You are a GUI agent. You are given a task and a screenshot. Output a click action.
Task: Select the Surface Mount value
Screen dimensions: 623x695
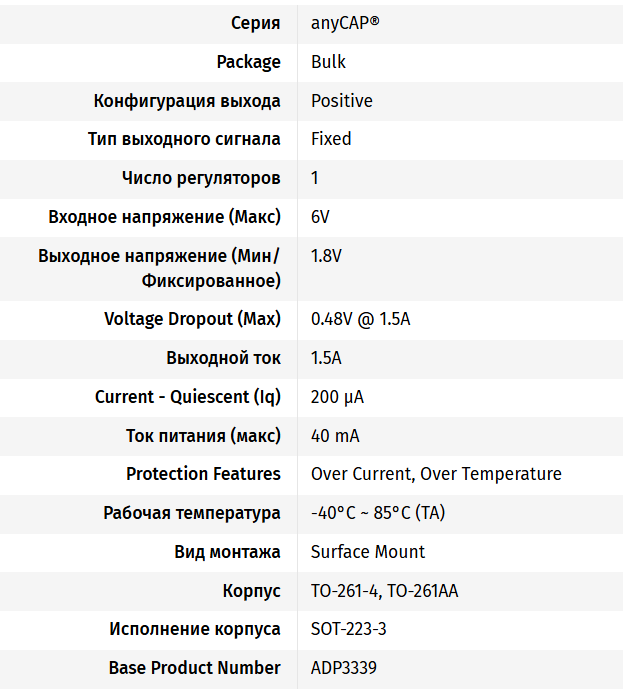(x=367, y=552)
